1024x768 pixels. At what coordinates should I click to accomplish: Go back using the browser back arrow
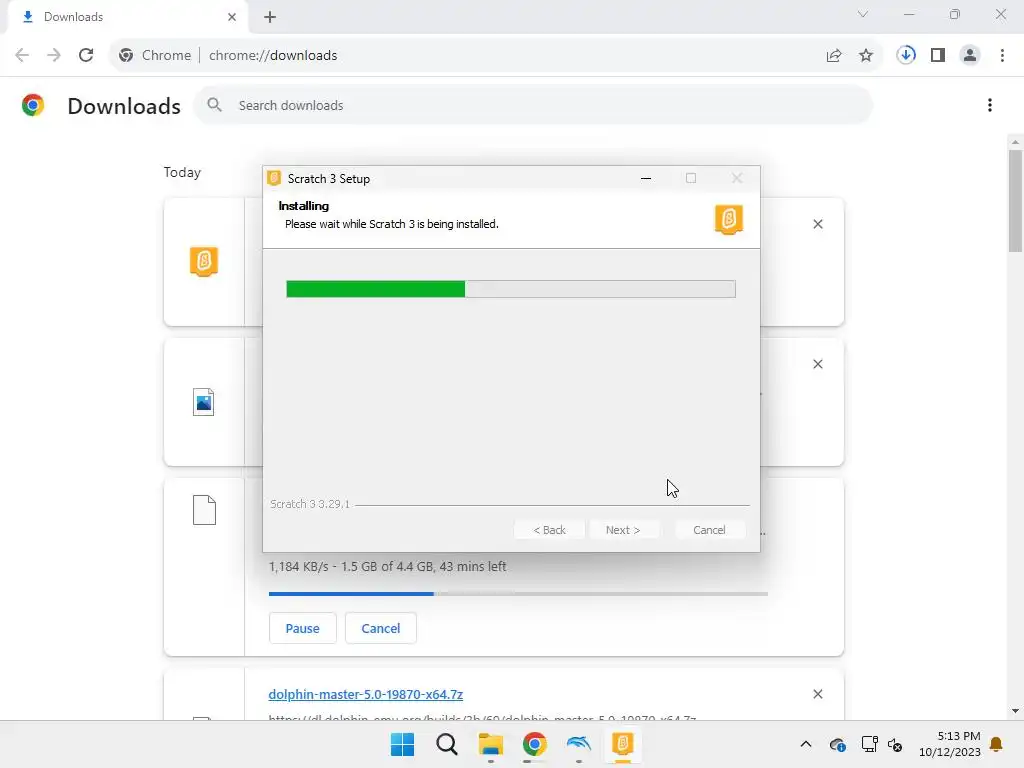pyautogui.click(x=22, y=55)
